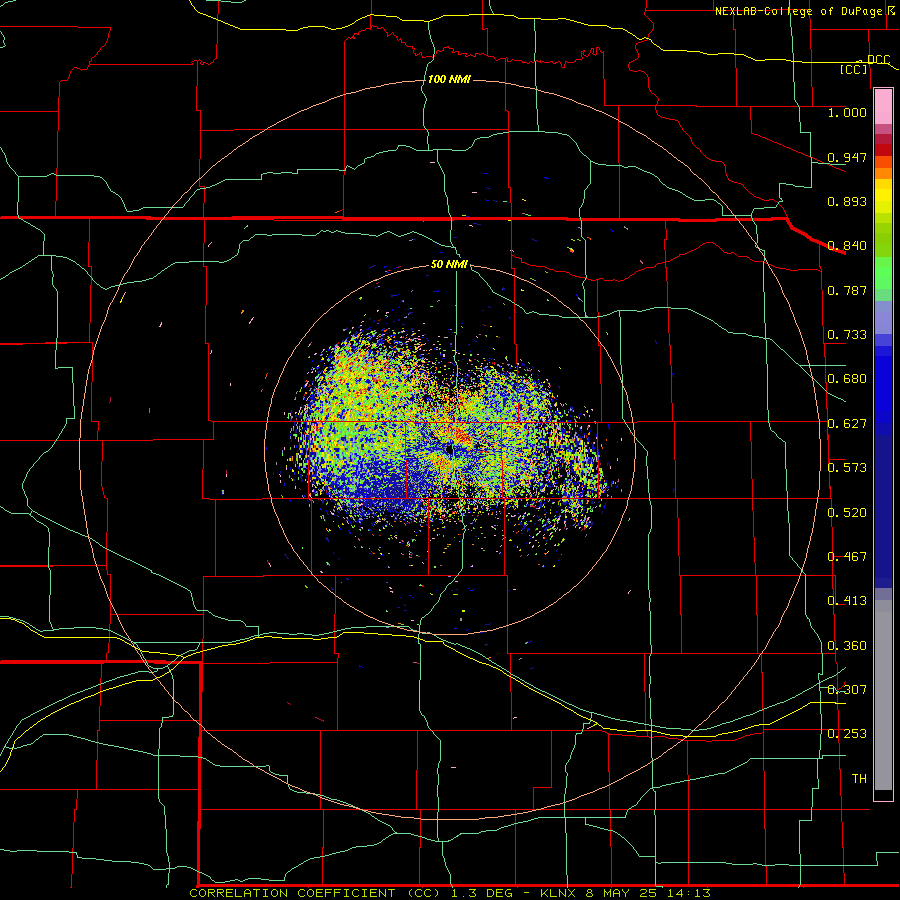This screenshot has width=900, height=900.
Task: Click the 0.947 scale value
Action: (x=847, y=157)
